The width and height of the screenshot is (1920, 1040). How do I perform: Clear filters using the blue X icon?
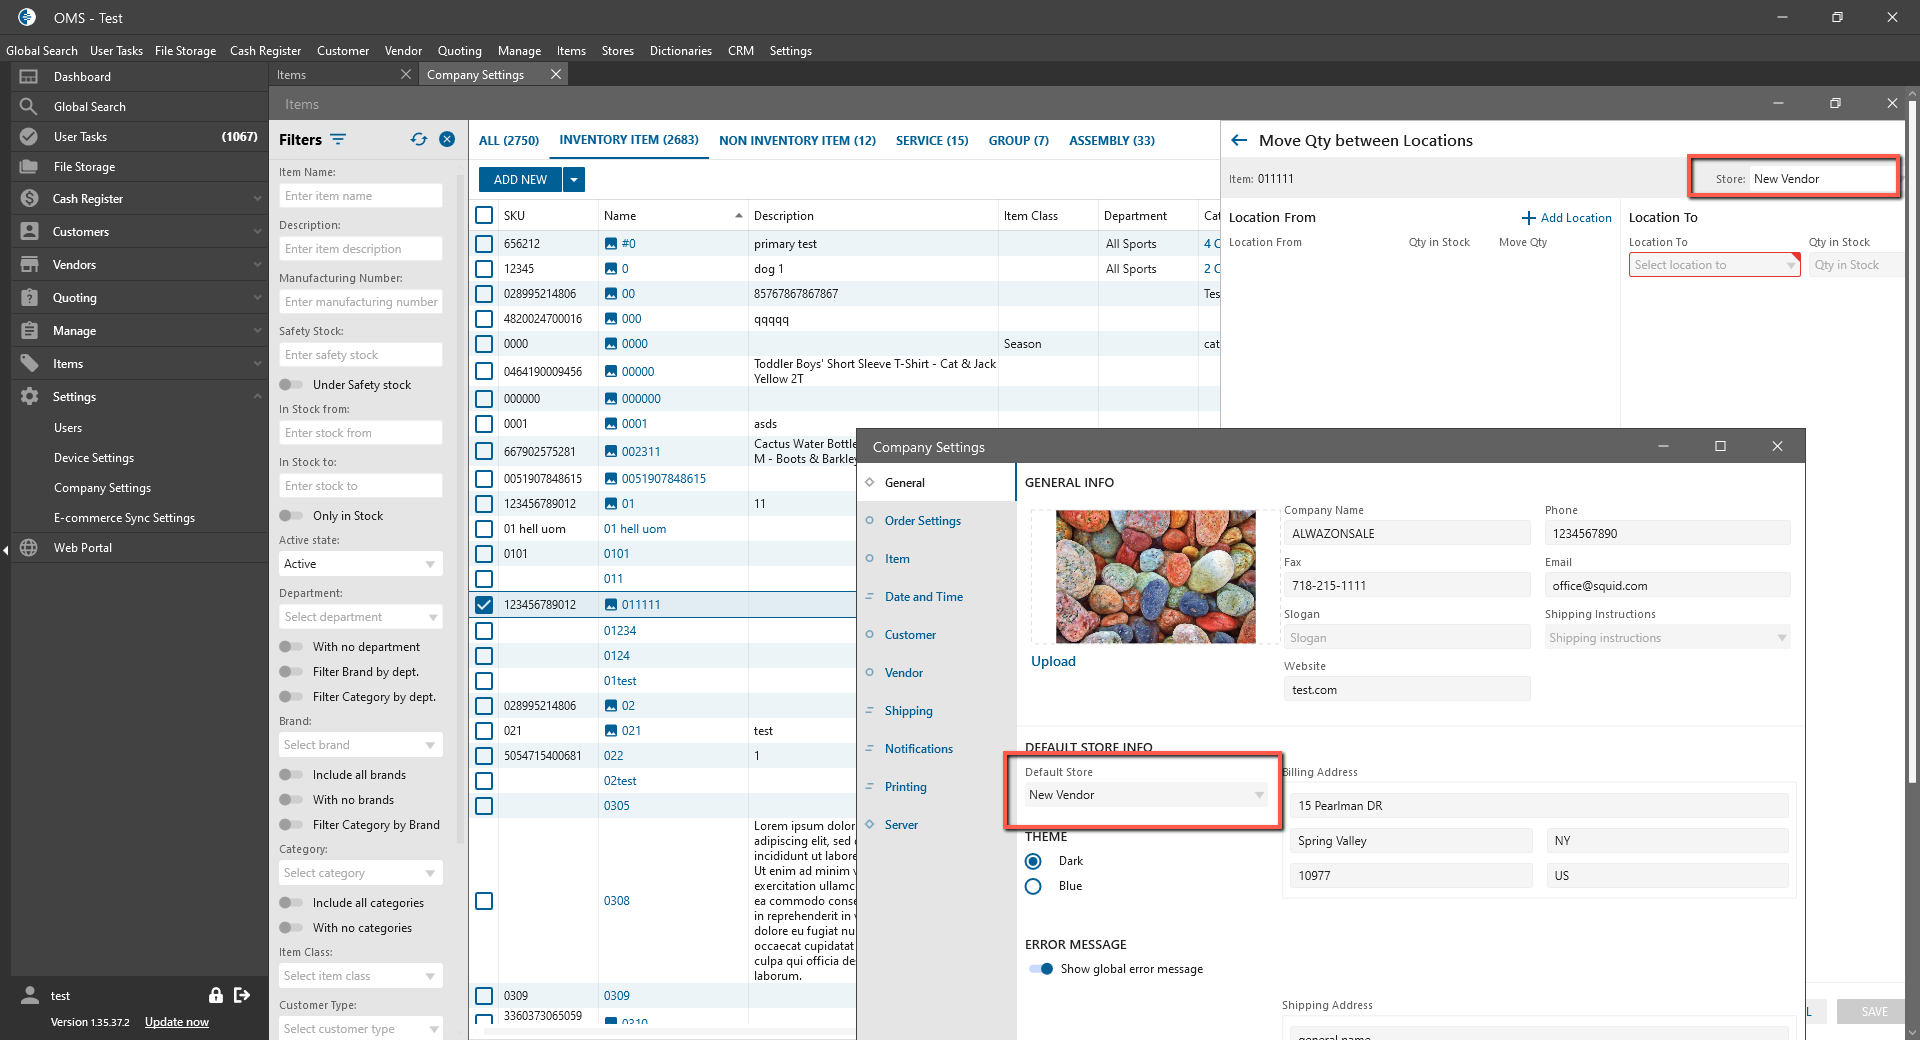pyautogui.click(x=447, y=140)
